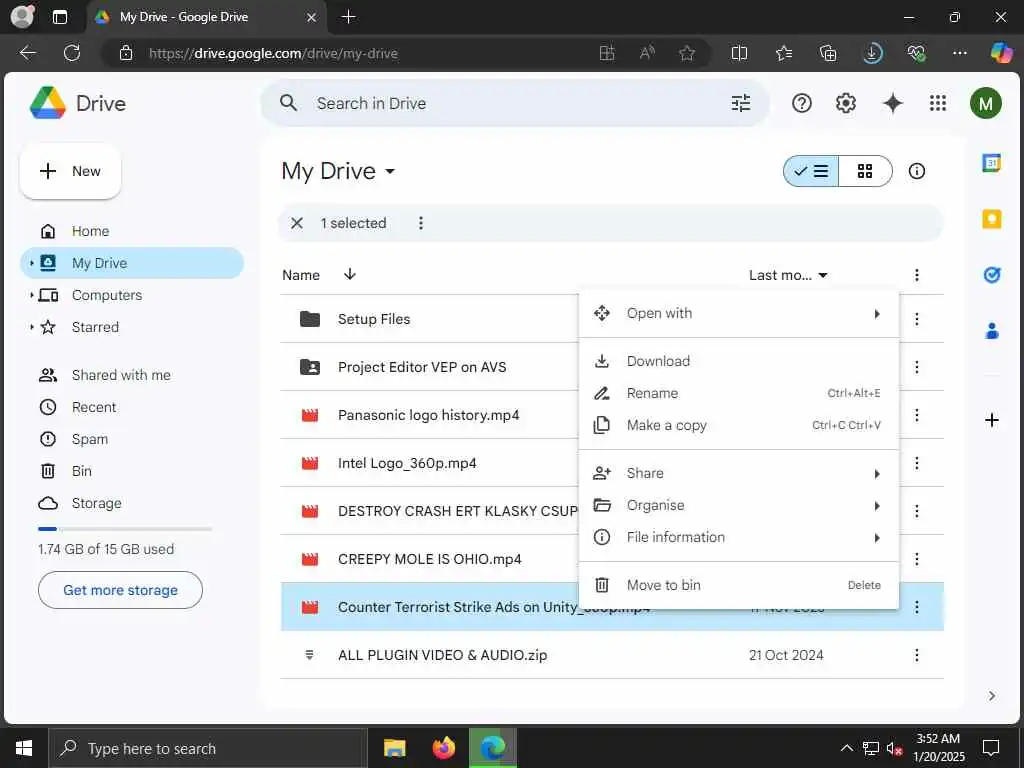This screenshot has height=768, width=1024.
Task: Click the browser favorites star icon
Action: pos(686,53)
